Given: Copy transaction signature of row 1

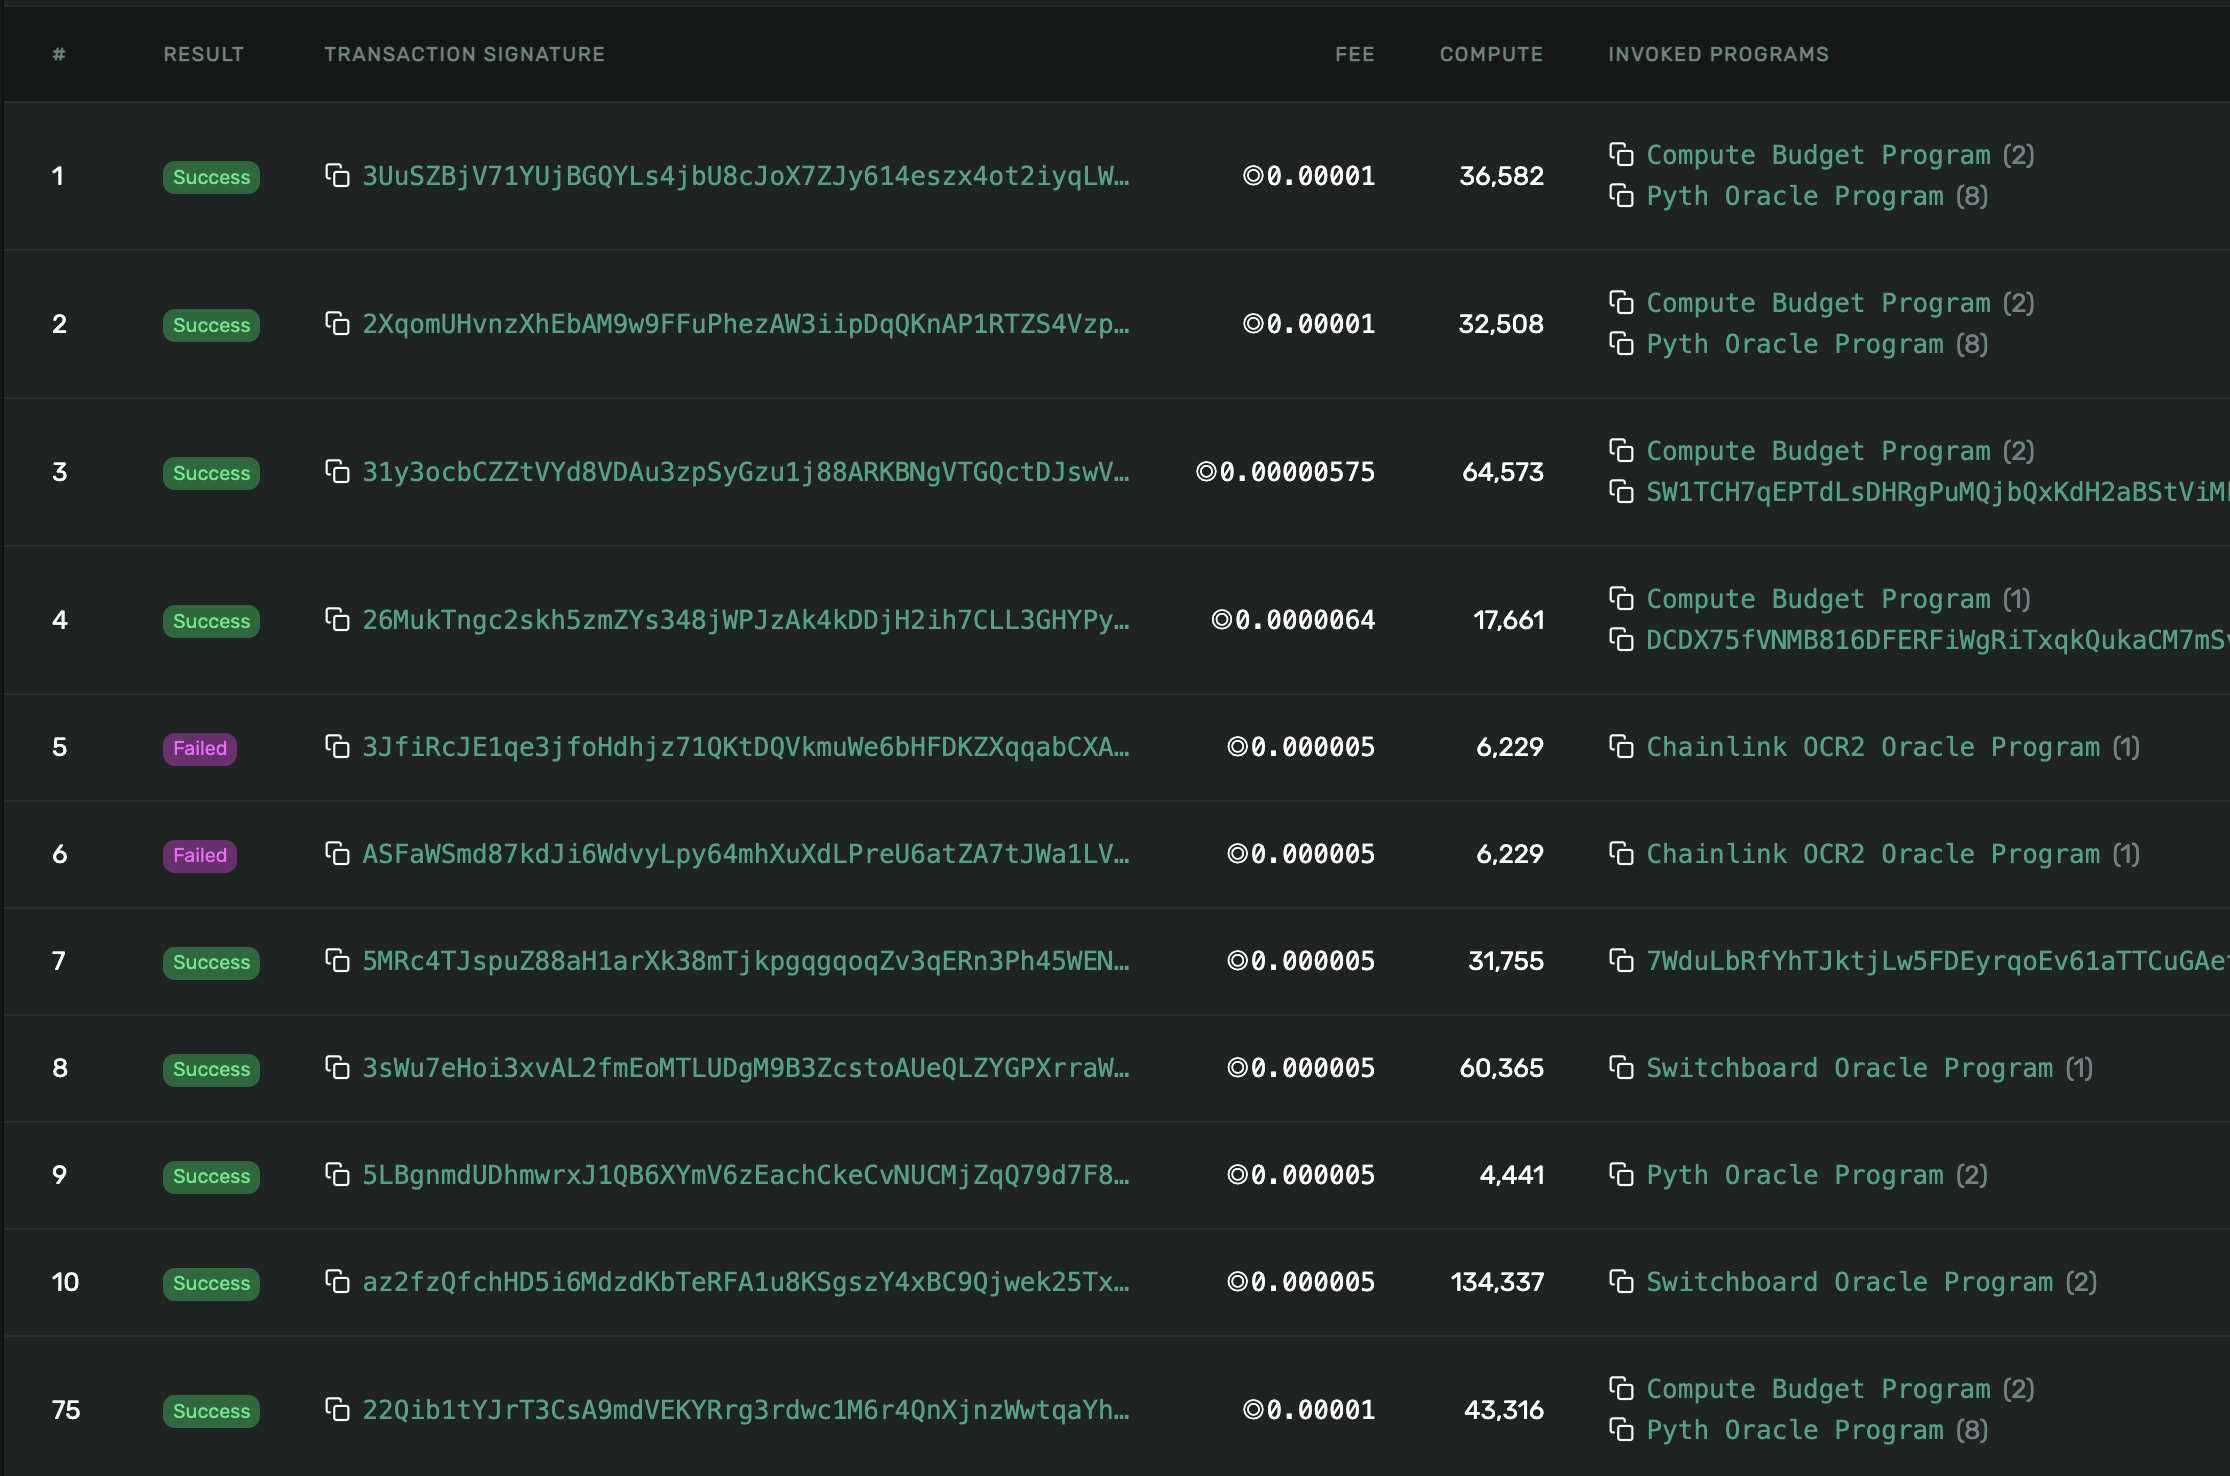Looking at the screenshot, I should coord(338,176).
